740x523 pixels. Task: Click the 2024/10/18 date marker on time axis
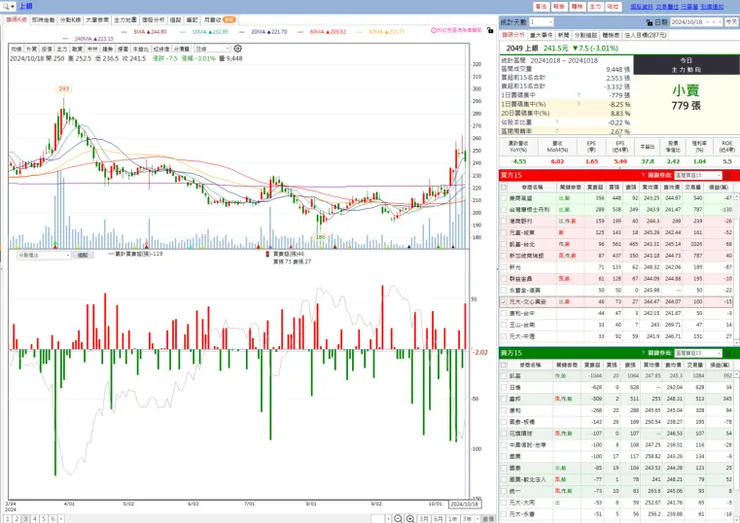tap(464, 504)
